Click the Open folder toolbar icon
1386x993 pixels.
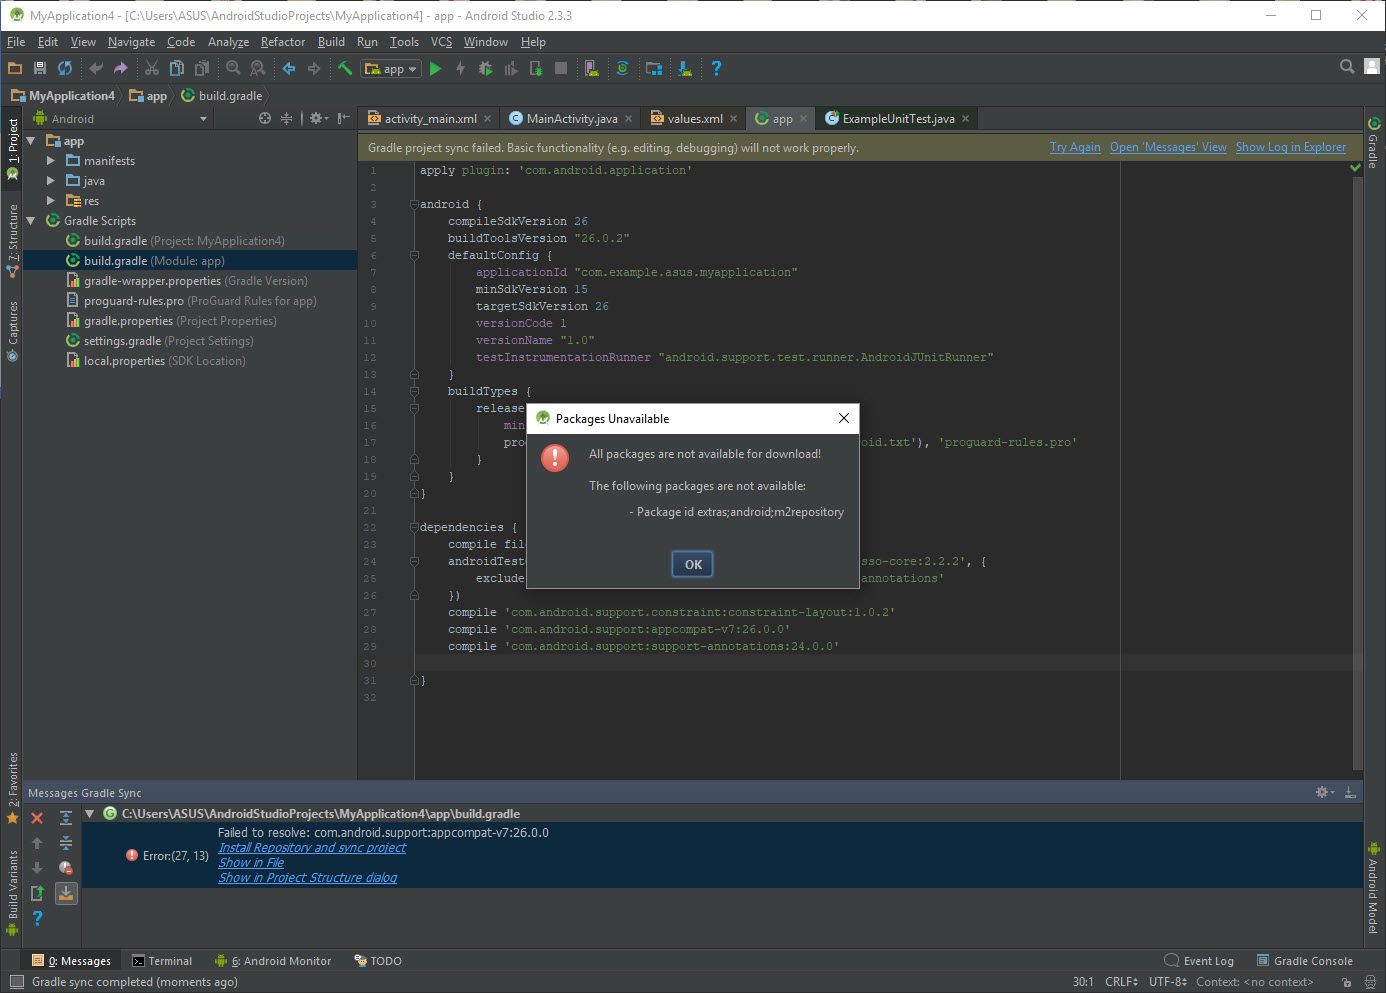(15, 68)
